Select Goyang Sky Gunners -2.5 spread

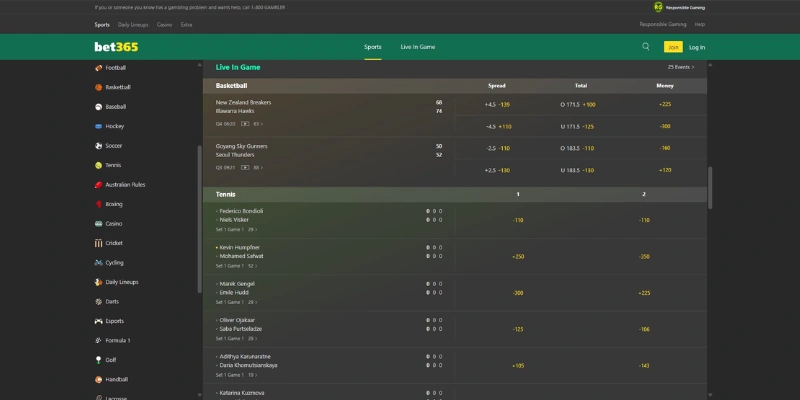pos(497,148)
